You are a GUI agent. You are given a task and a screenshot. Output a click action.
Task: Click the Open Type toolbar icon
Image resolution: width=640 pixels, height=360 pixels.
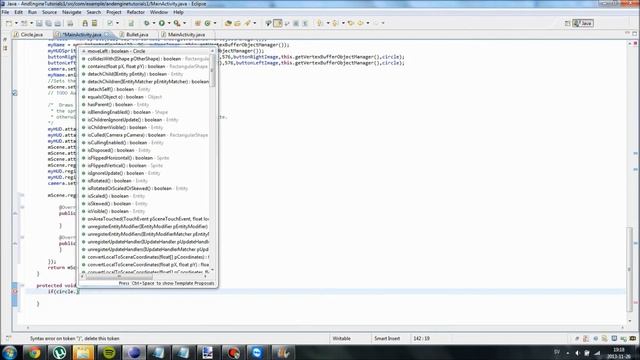point(228,23)
